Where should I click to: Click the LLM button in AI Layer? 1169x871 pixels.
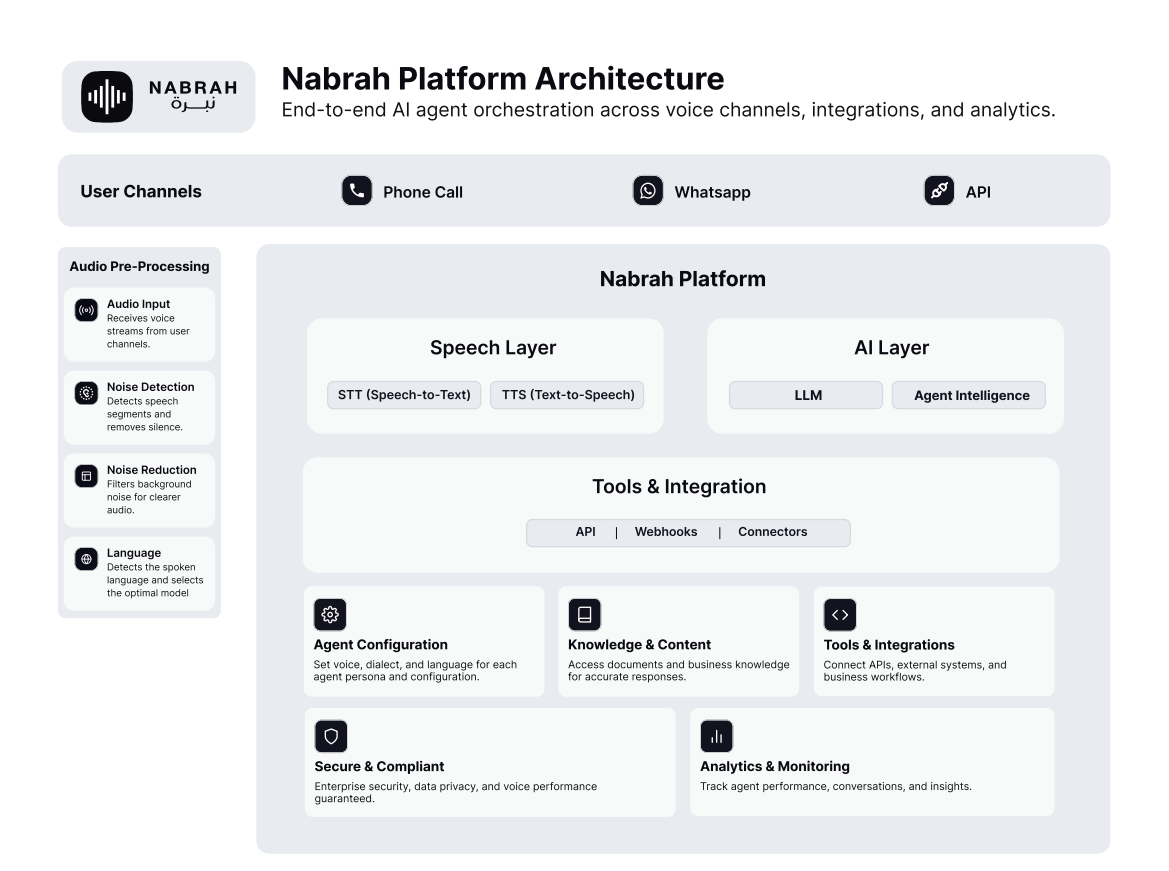(806, 395)
